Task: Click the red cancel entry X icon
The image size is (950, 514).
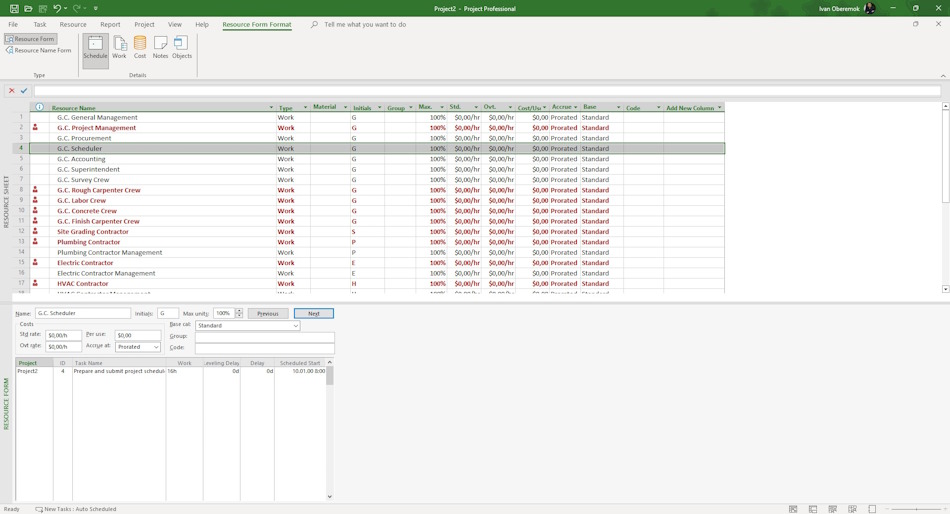Action: click(12, 90)
